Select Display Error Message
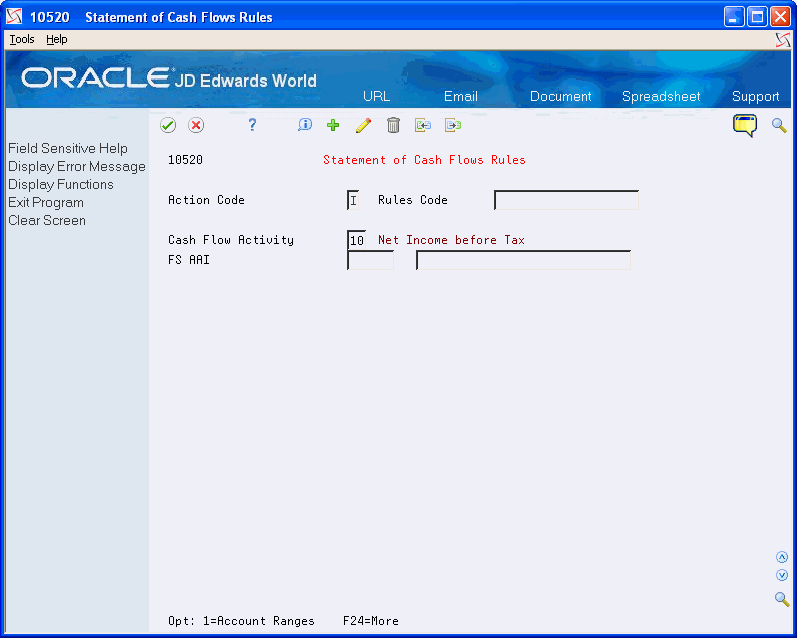Screen dimensions: 797x638 coord(77,167)
